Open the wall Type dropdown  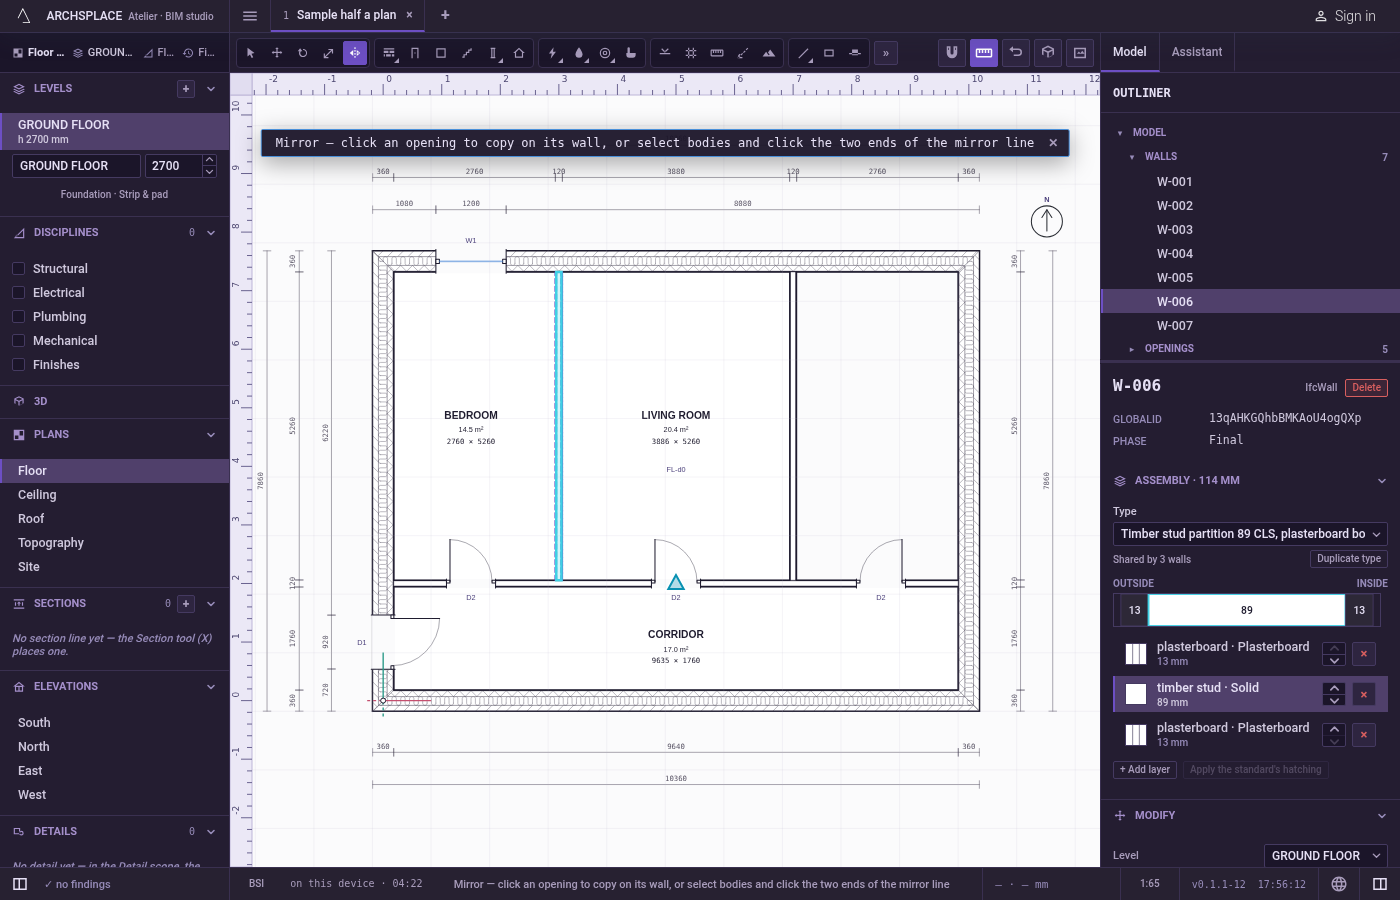point(1250,534)
